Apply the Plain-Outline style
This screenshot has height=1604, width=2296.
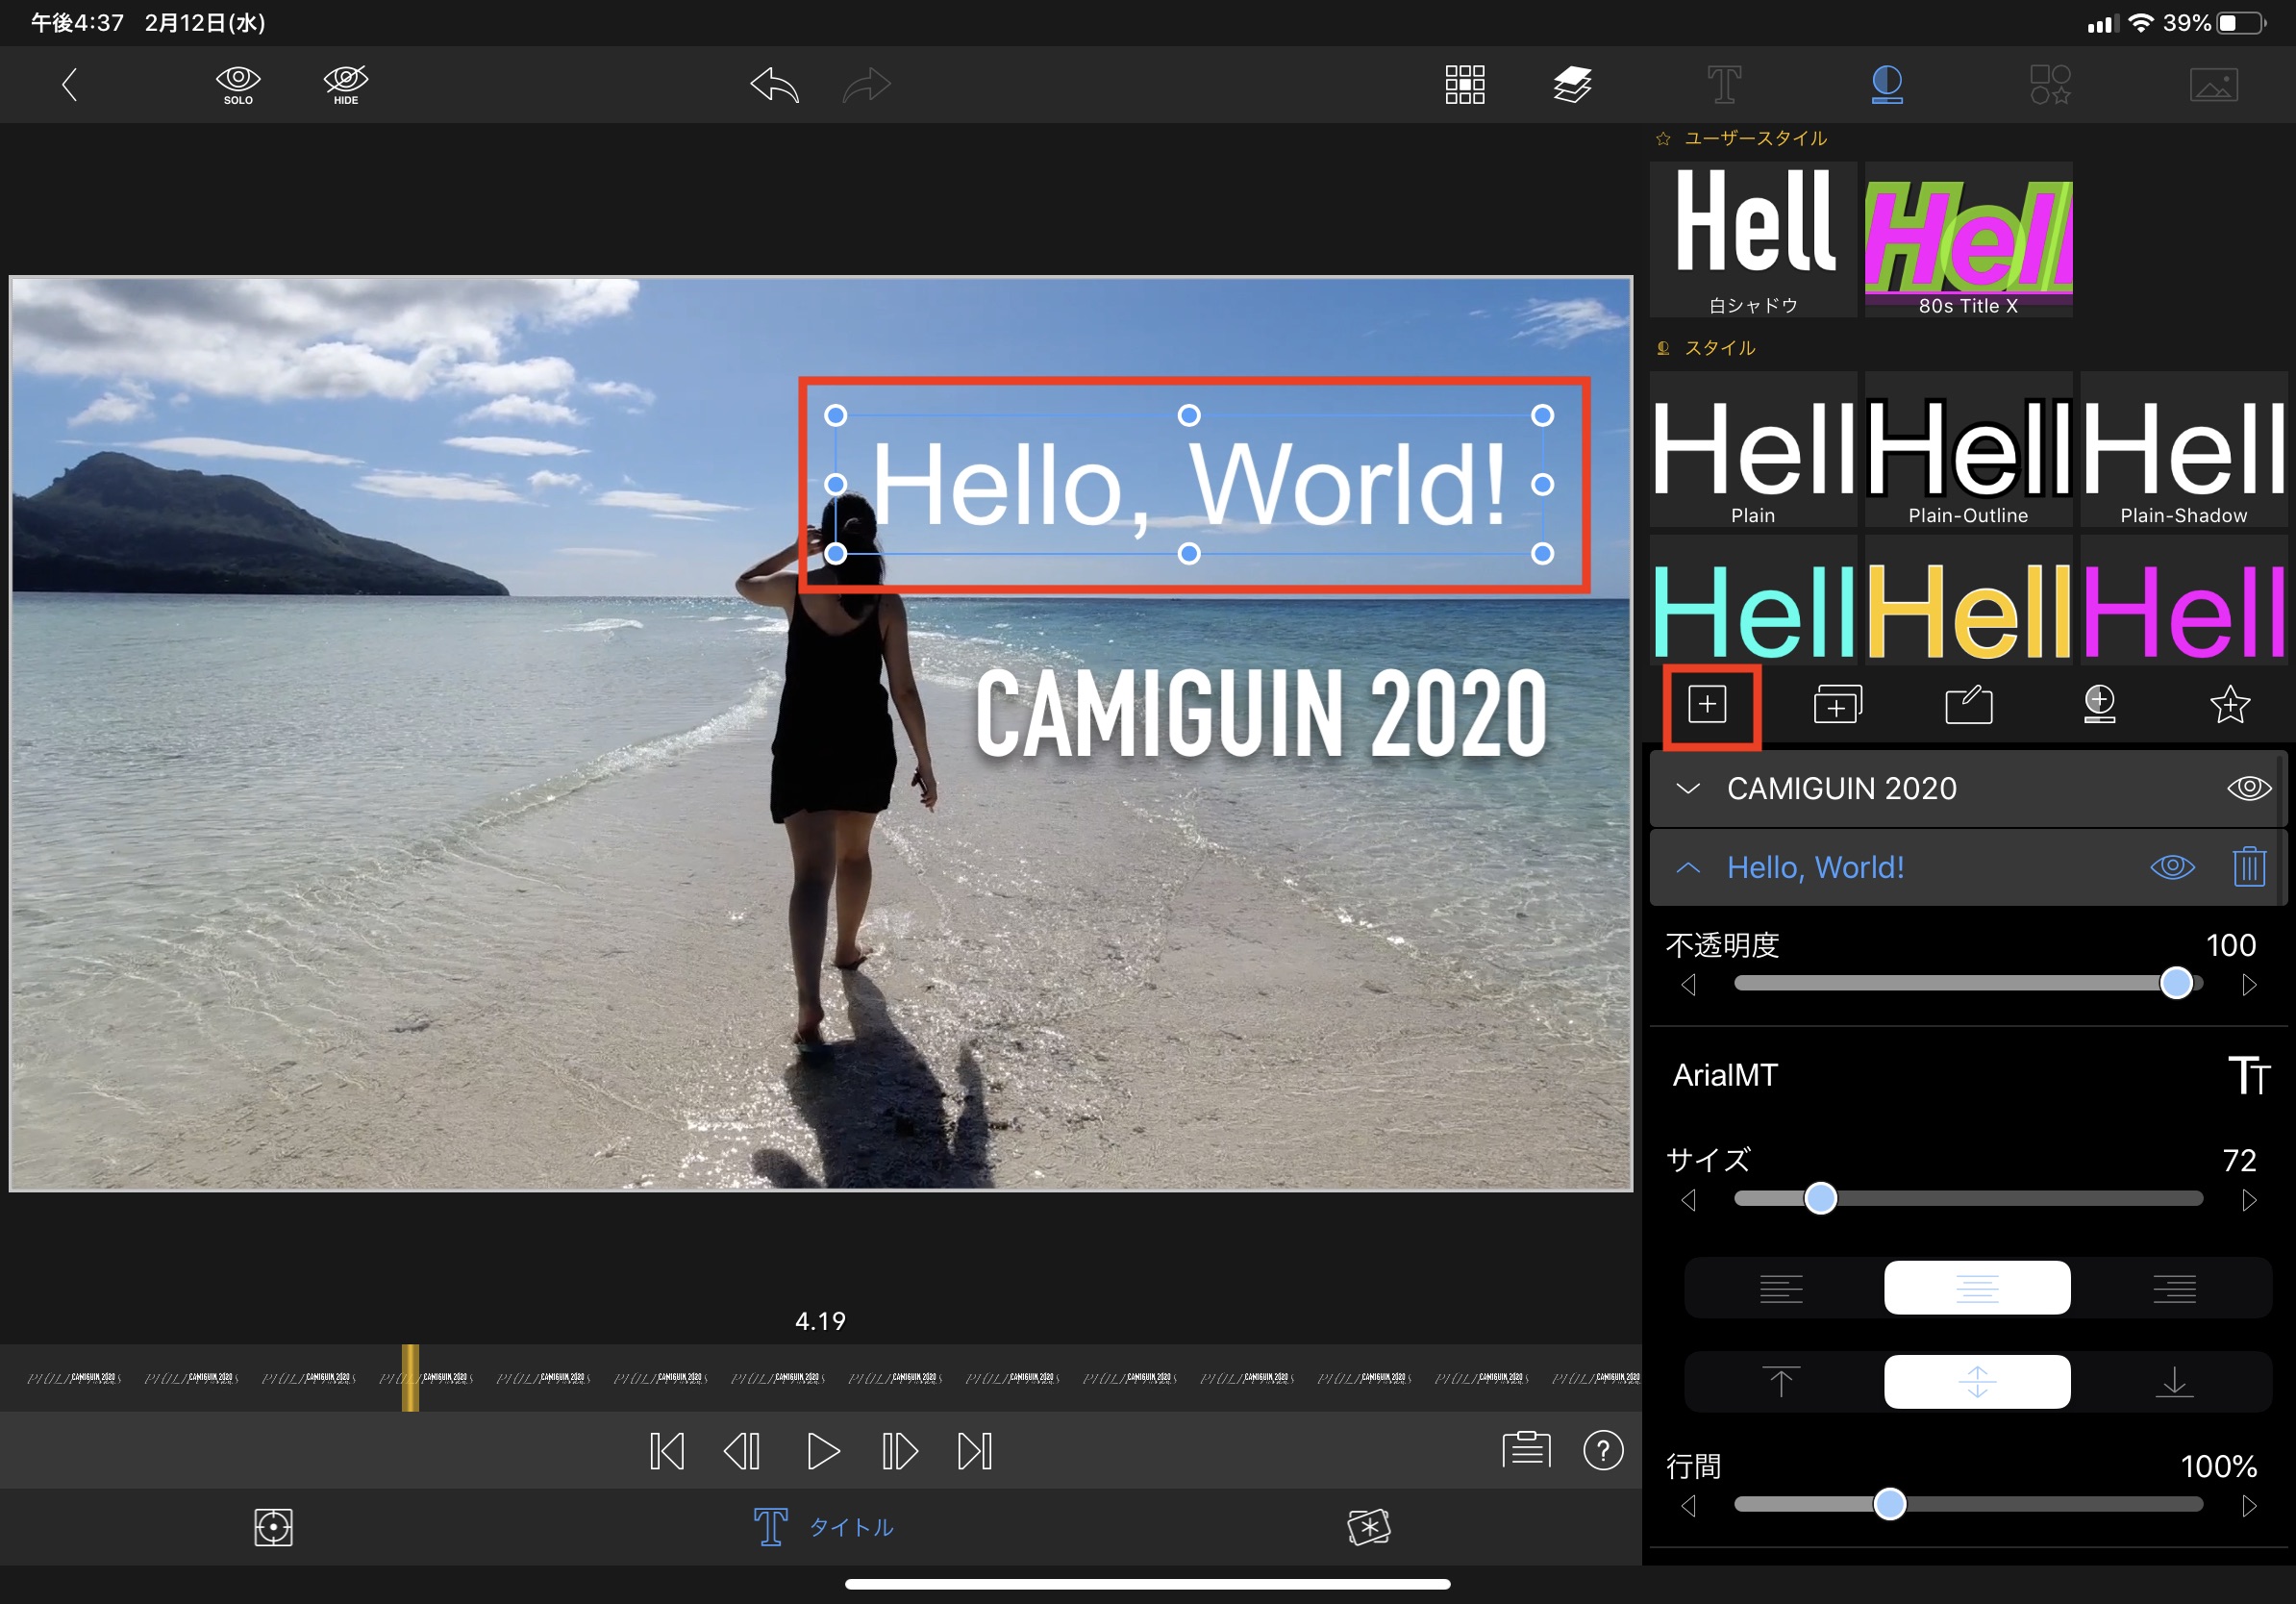coord(1968,450)
